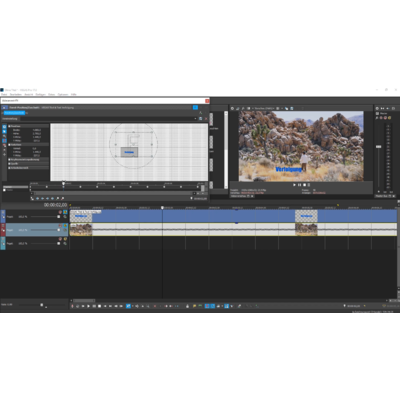Select the normal edit tool in pan/crop sidebar
Viewport: 400px width, 400px height.
(x=4, y=132)
